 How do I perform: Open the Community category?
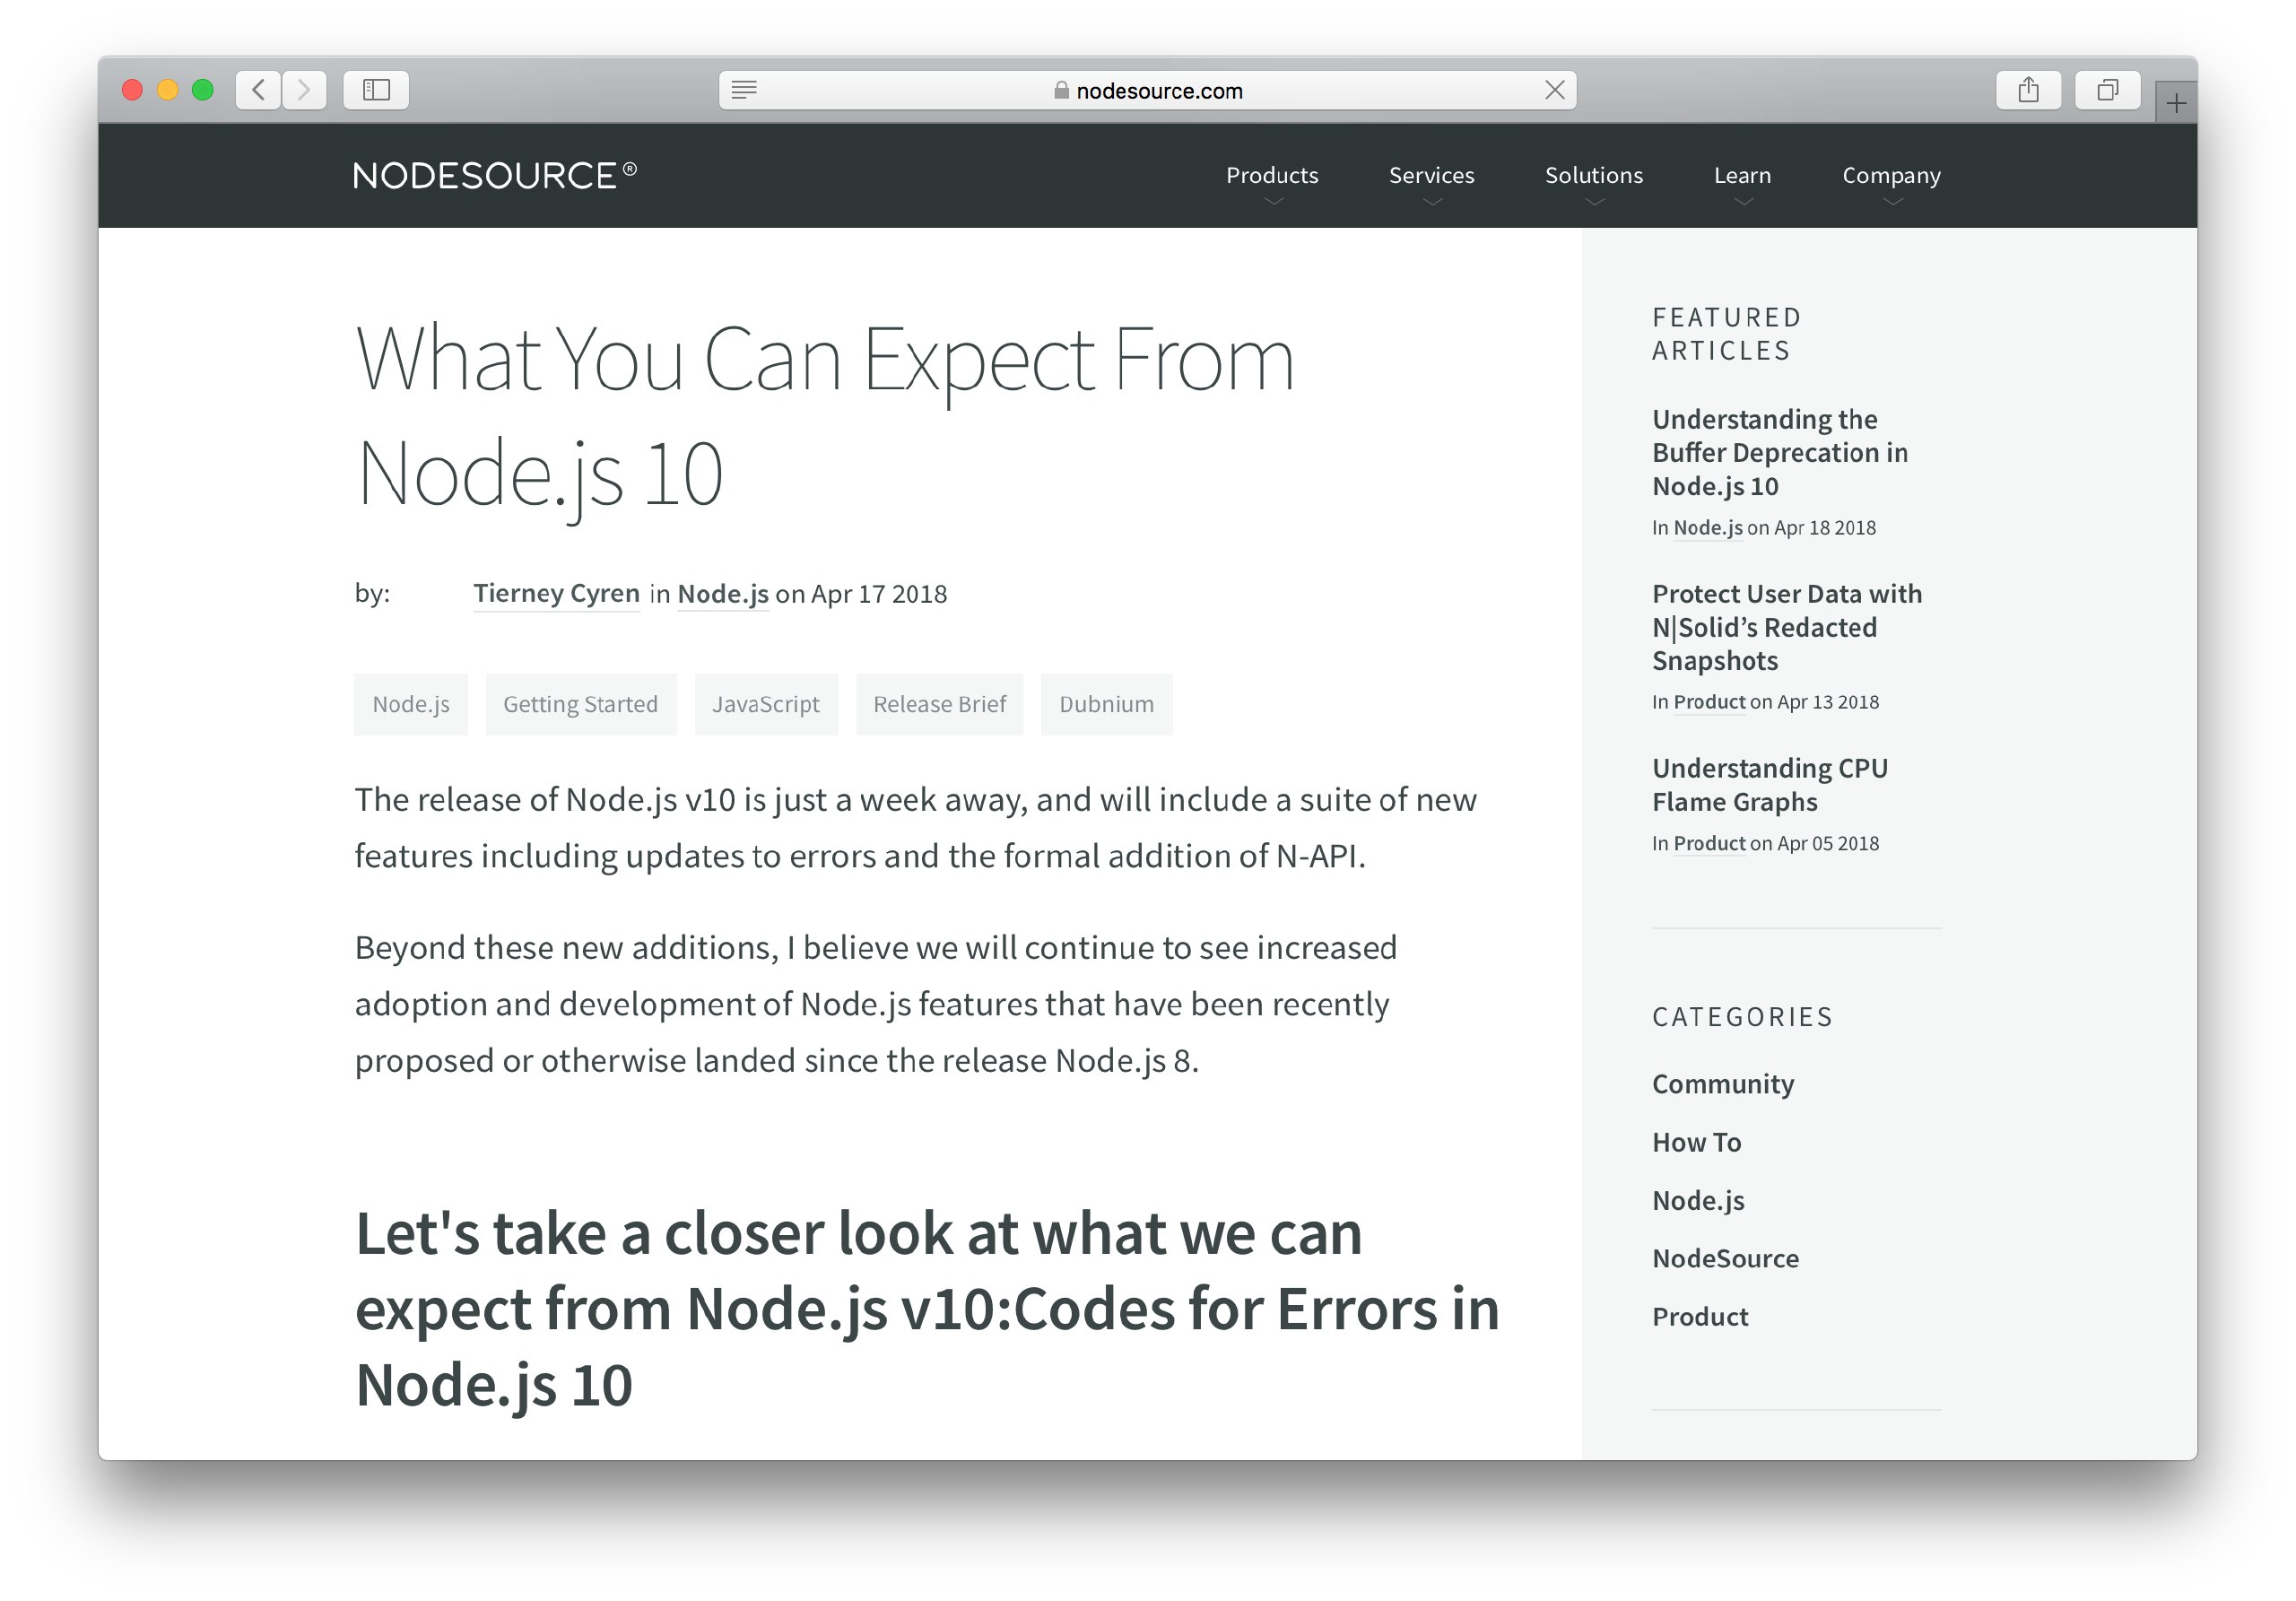coord(1723,1084)
